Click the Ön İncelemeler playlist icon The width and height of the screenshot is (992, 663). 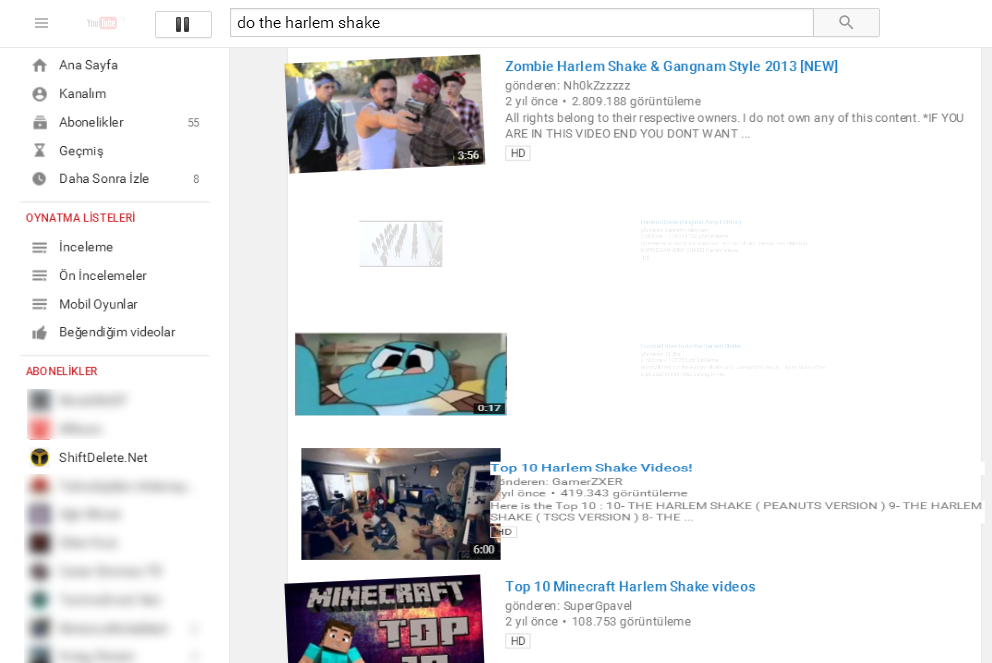point(39,276)
